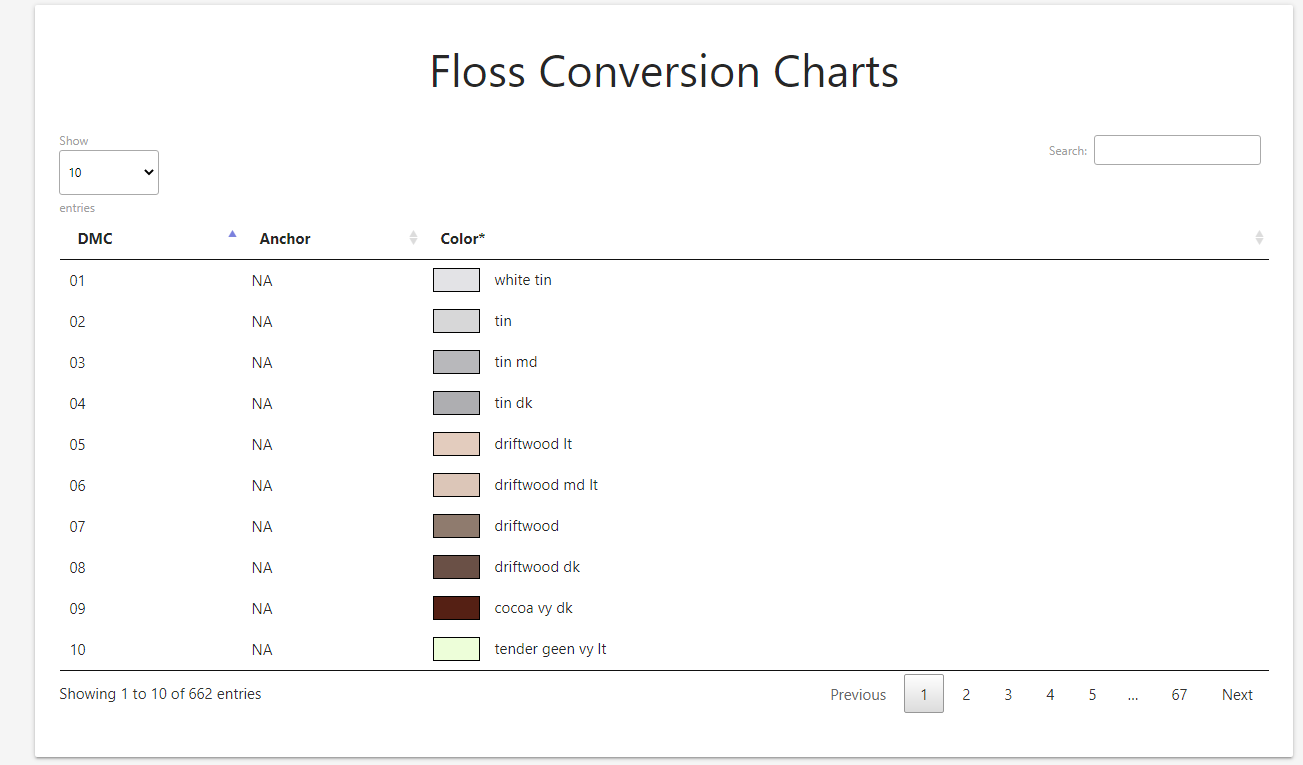Toggle the ascending sort arrow on DMC column
This screenshot has width=1303, height=765.
(x=232, y=233)
